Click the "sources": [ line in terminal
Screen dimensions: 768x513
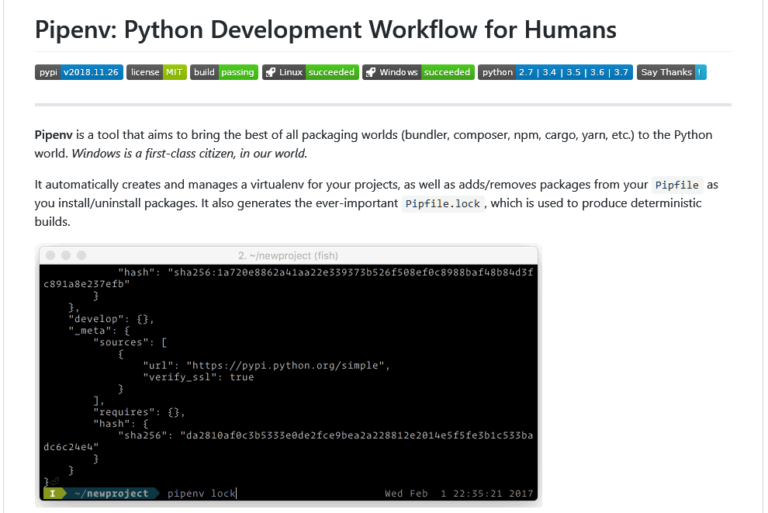point(130,342)
